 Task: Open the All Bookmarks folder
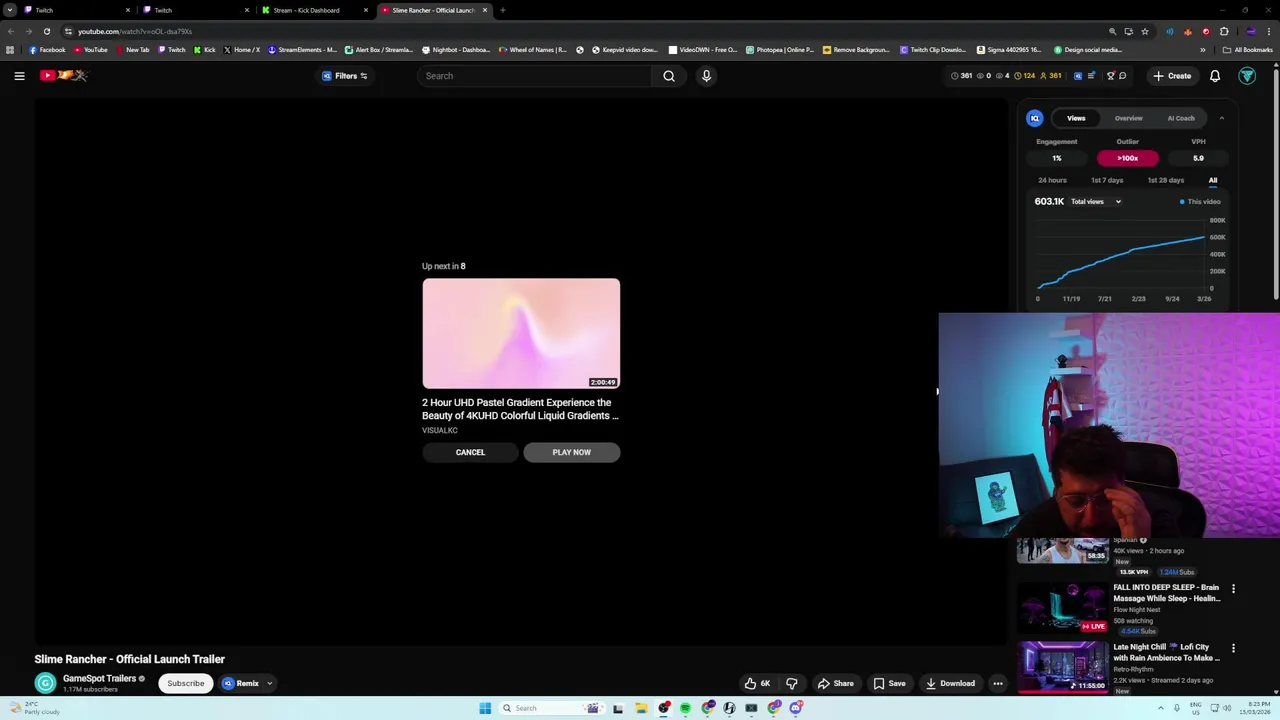point(1248,50)
